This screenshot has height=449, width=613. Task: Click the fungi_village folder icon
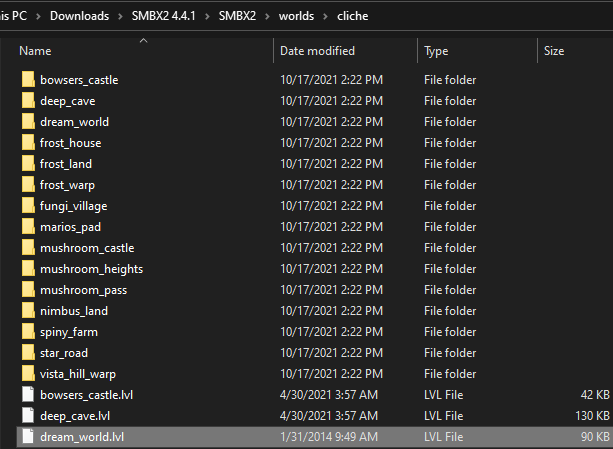[28, 206]
